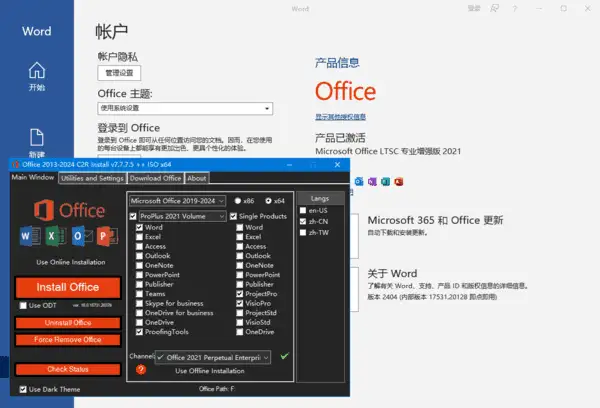Select the x86 architecture radio button
The width and height of the screenshot is (600, 408).
click(238, 201)
